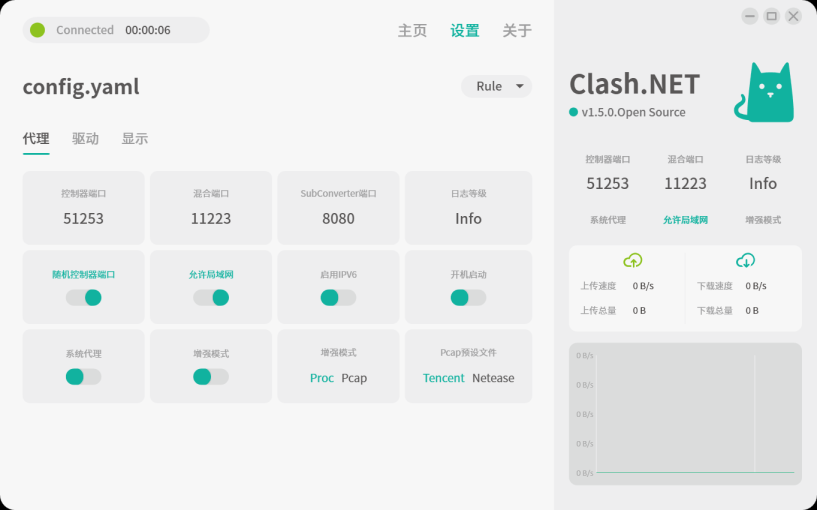Toggle the 随机控制器端口 switch

83,297
